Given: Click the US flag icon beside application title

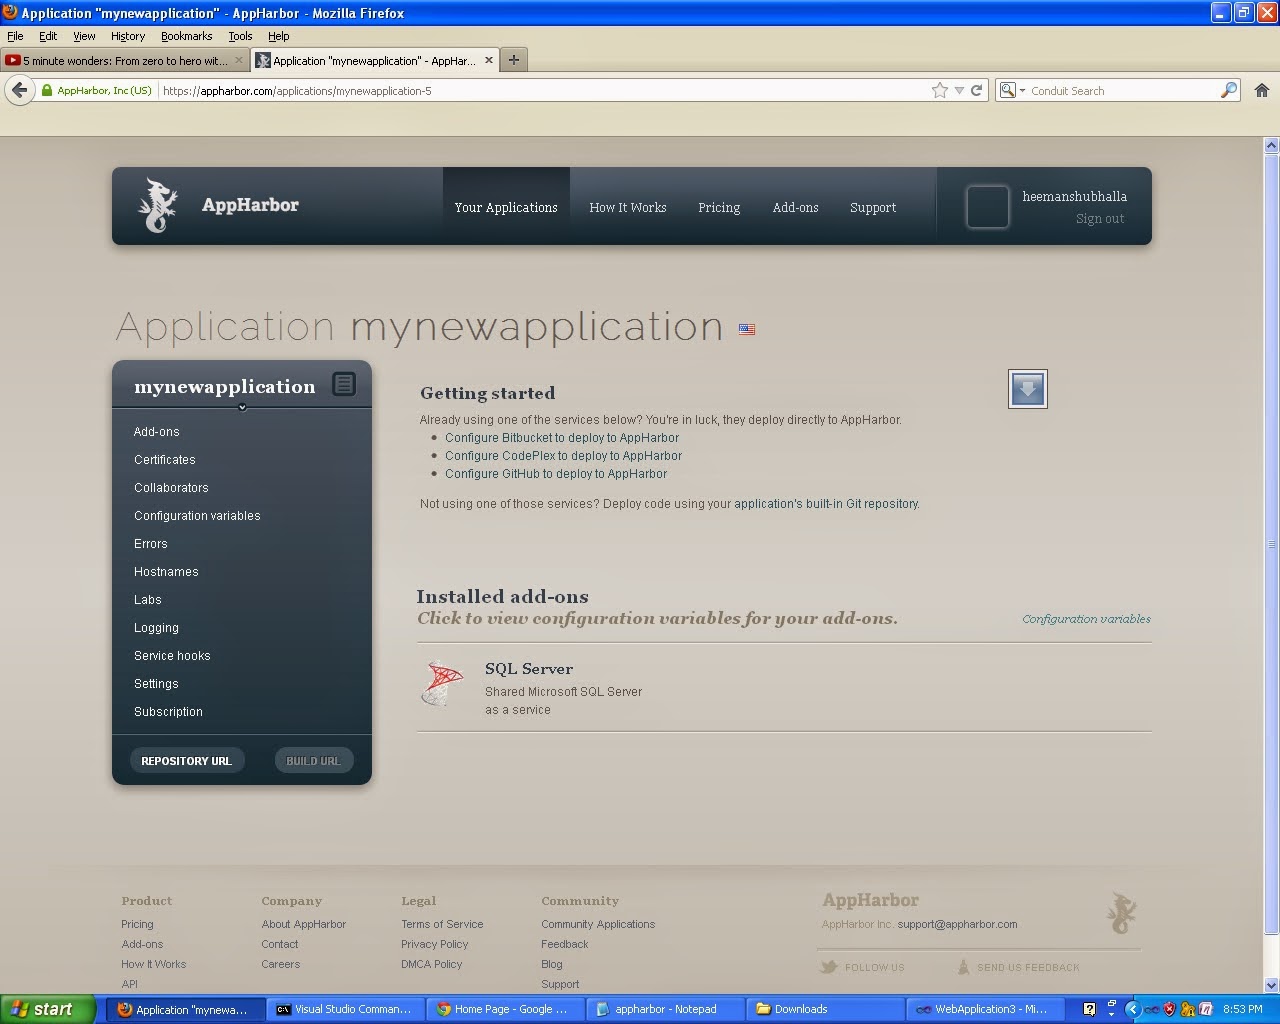Looking at the screenshot, I should coord(747,329).
